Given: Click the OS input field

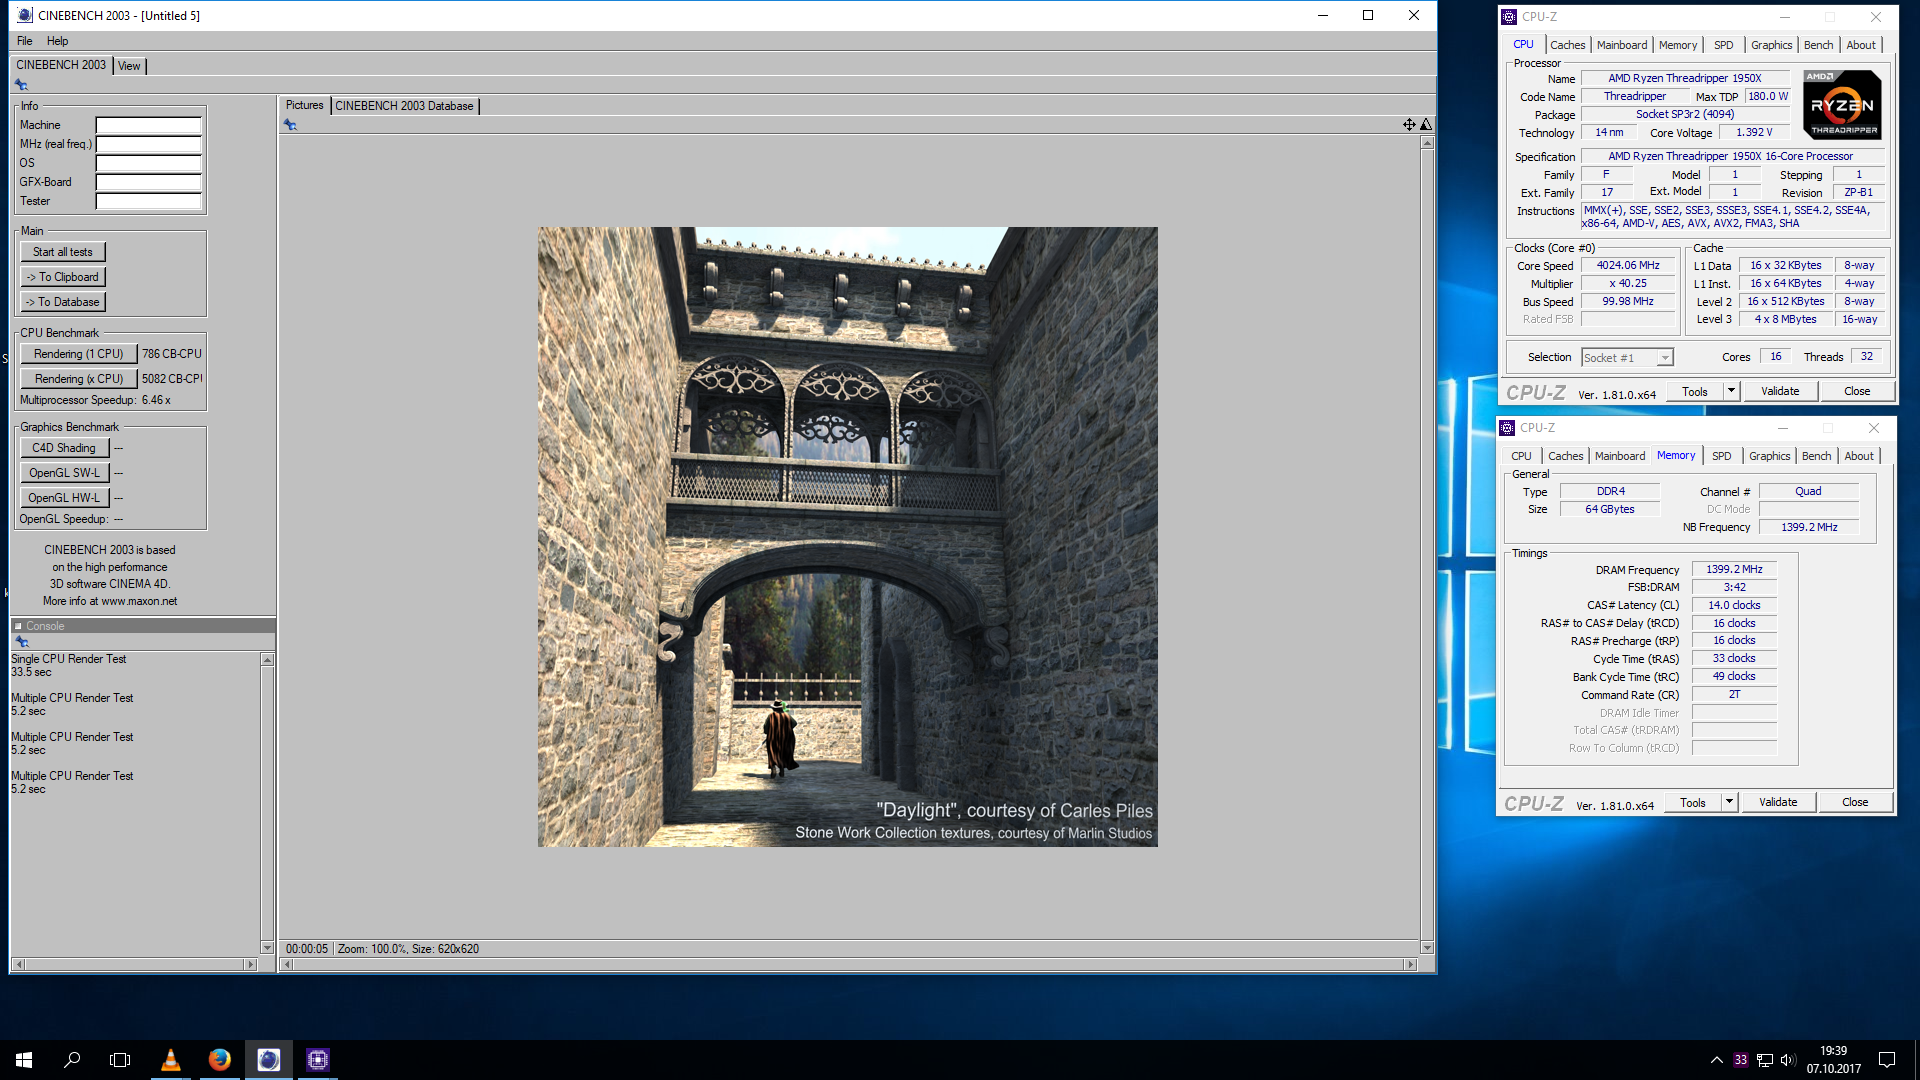Looking at the screenshot, I should (148, 163).
